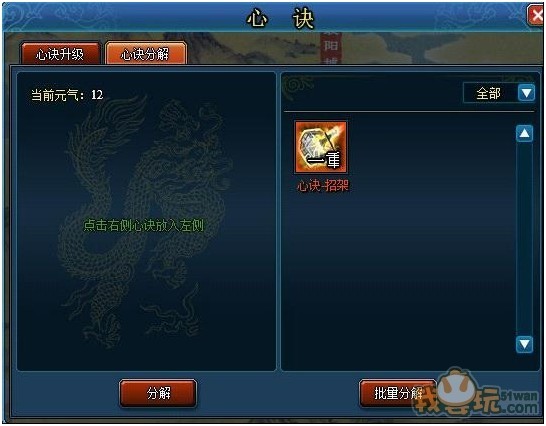The image size is (546, 426).
Task: Click the 心诀 window title
Action: pyautogui.click(x=281, y=18)
